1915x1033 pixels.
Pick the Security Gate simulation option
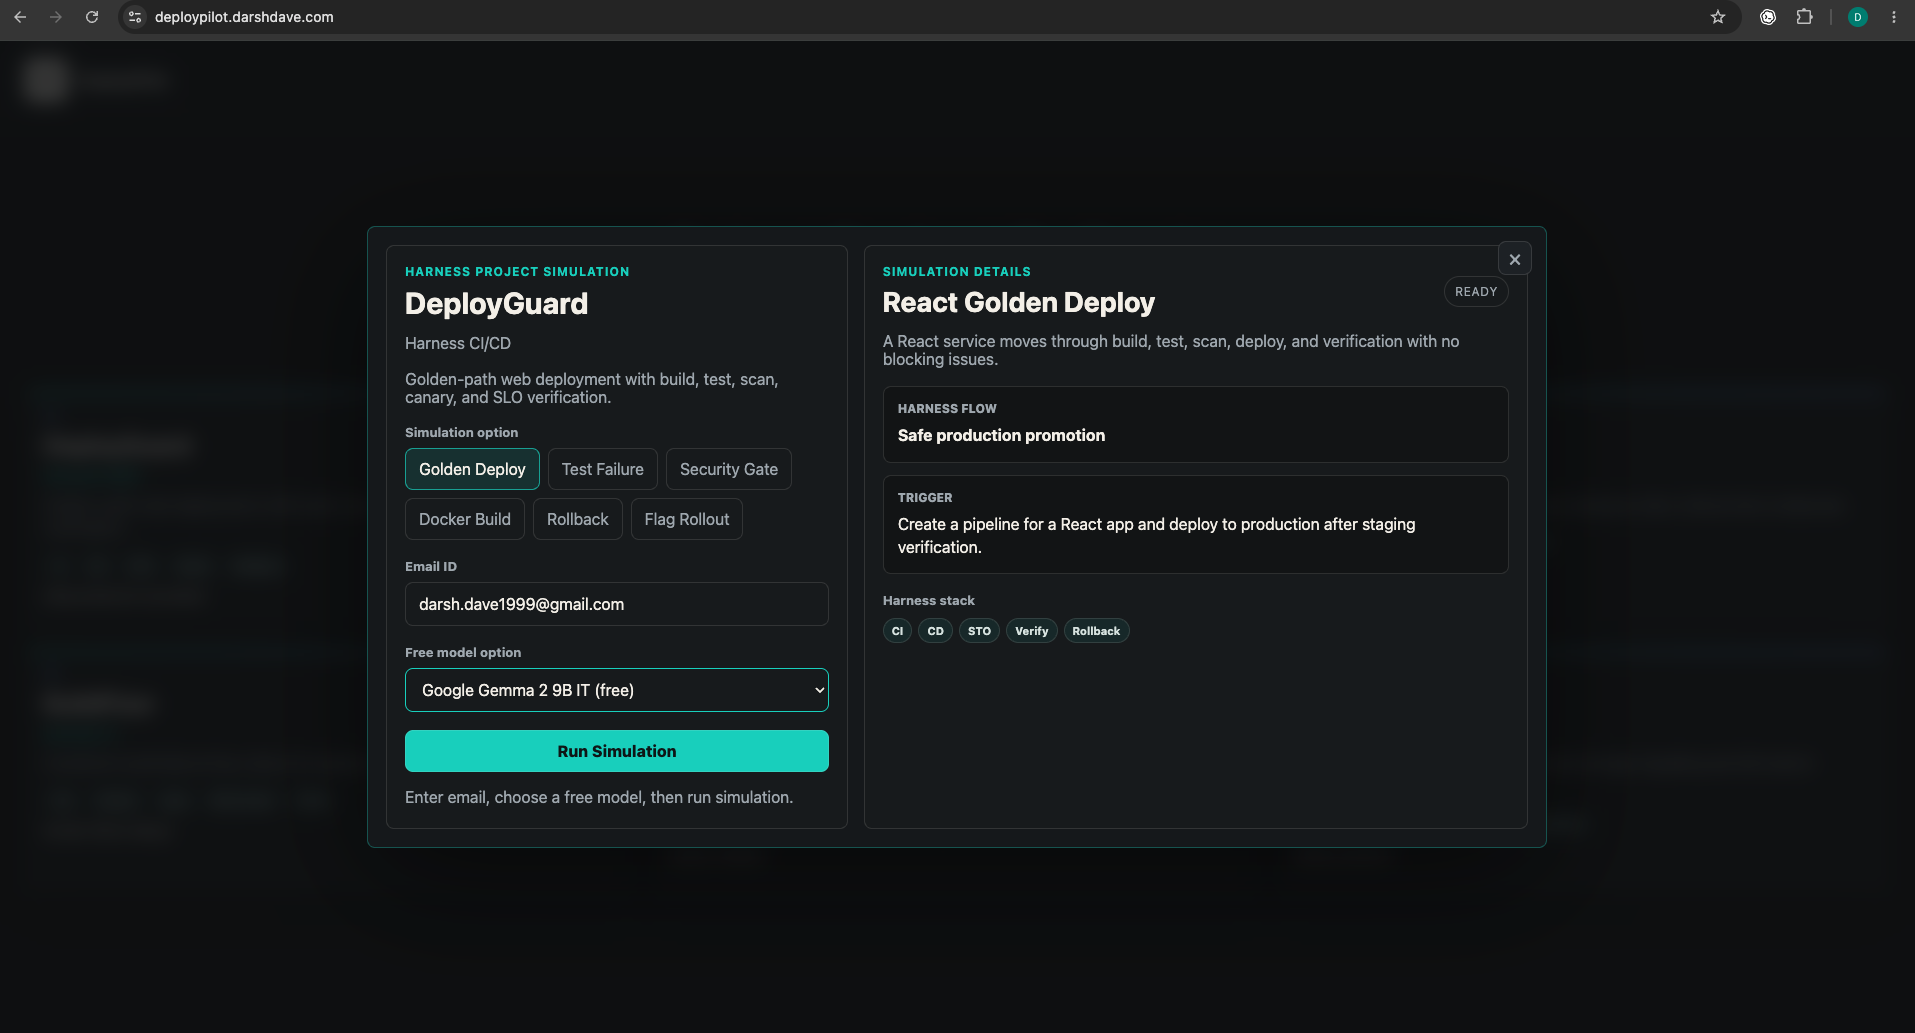[729, 469]
